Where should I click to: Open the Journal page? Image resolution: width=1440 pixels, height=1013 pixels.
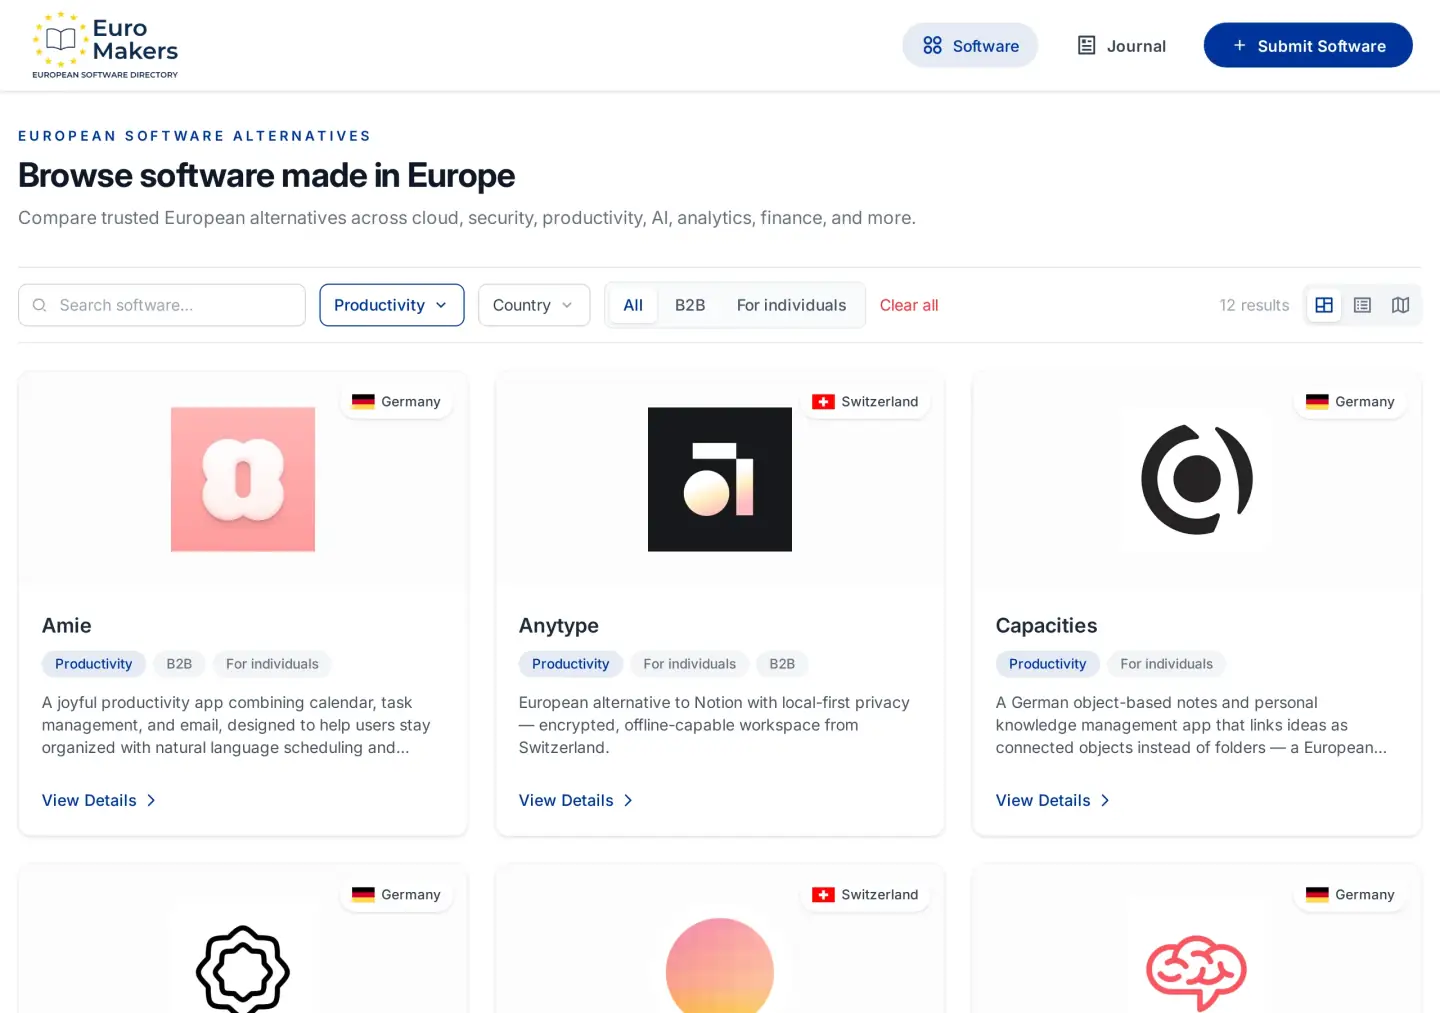tap(1121, 46)
